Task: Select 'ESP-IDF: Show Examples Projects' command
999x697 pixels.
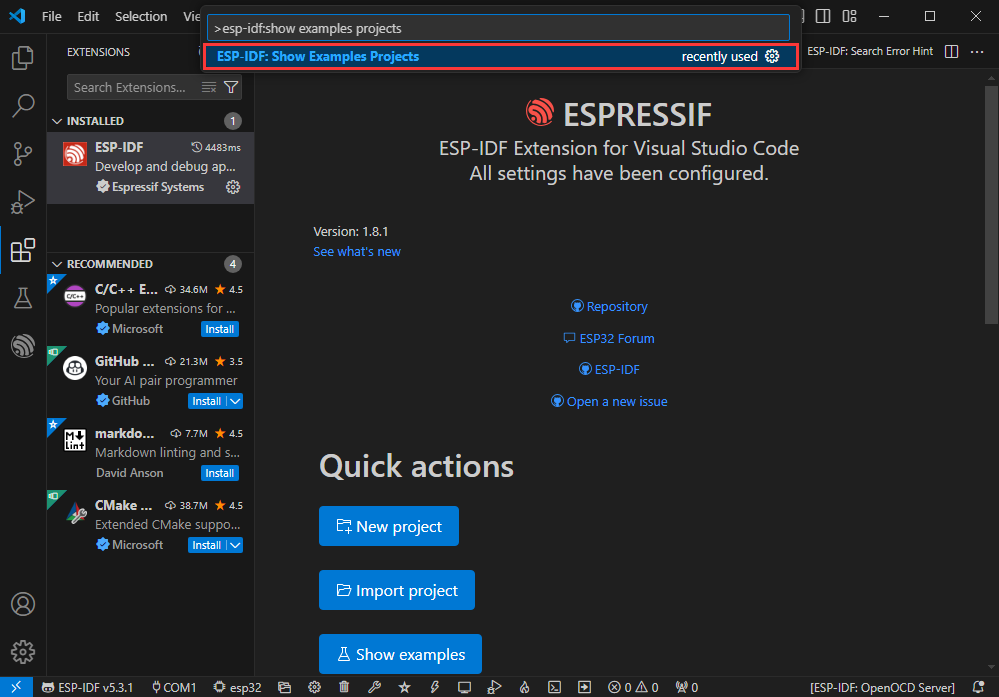Action: [x=318, y=57]
